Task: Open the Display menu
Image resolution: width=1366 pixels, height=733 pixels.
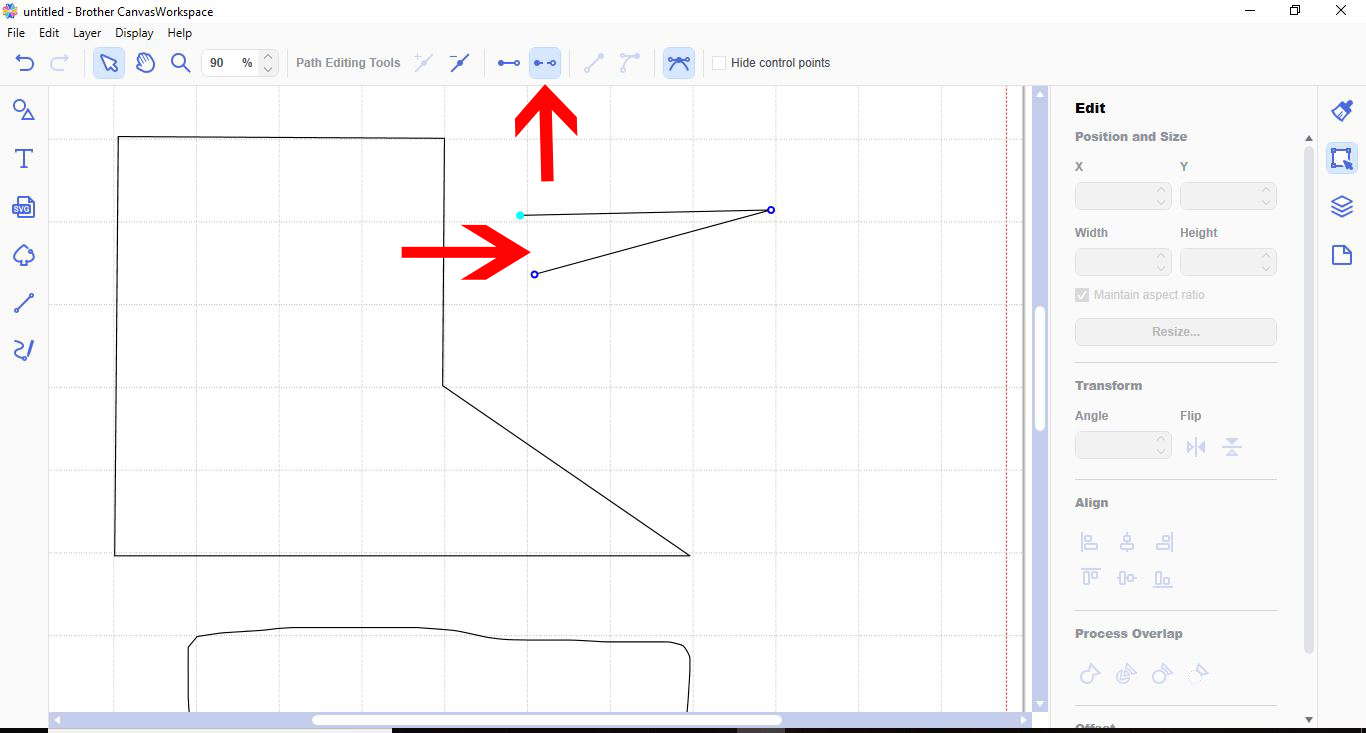Action: (x=134, y=33)
